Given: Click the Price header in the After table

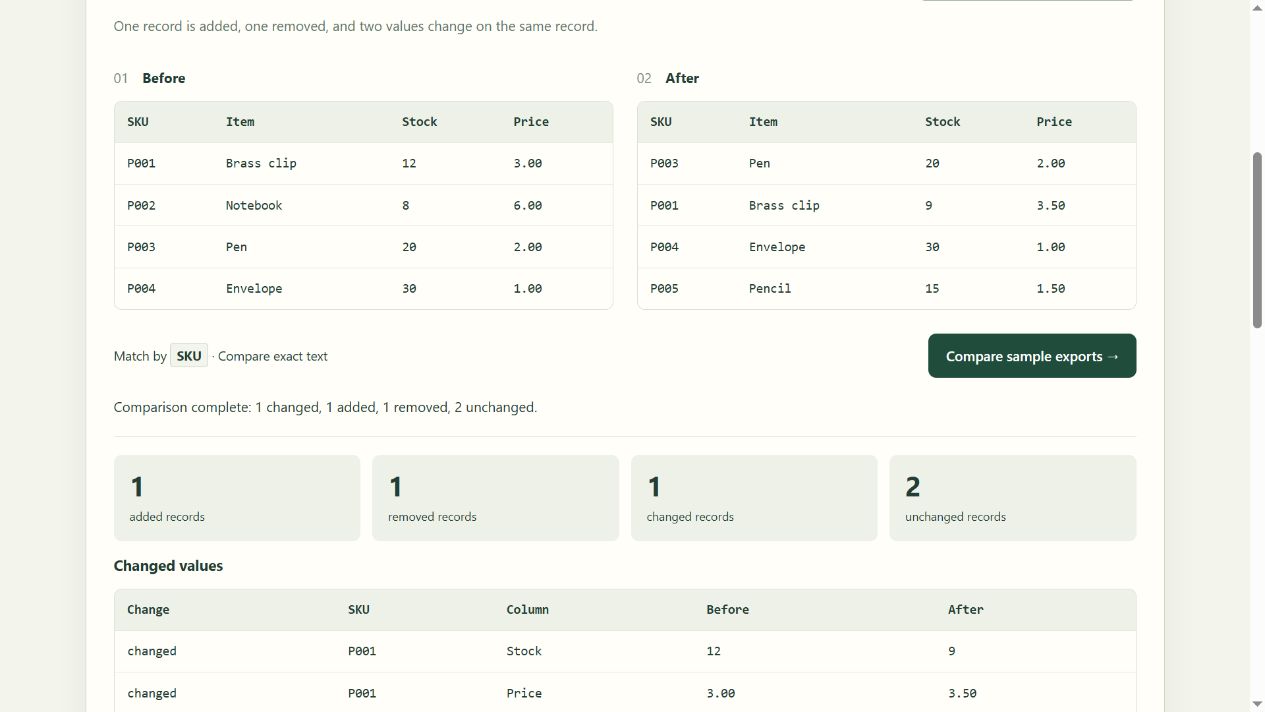Looking at the screenshot, I should pos(1054,122).
